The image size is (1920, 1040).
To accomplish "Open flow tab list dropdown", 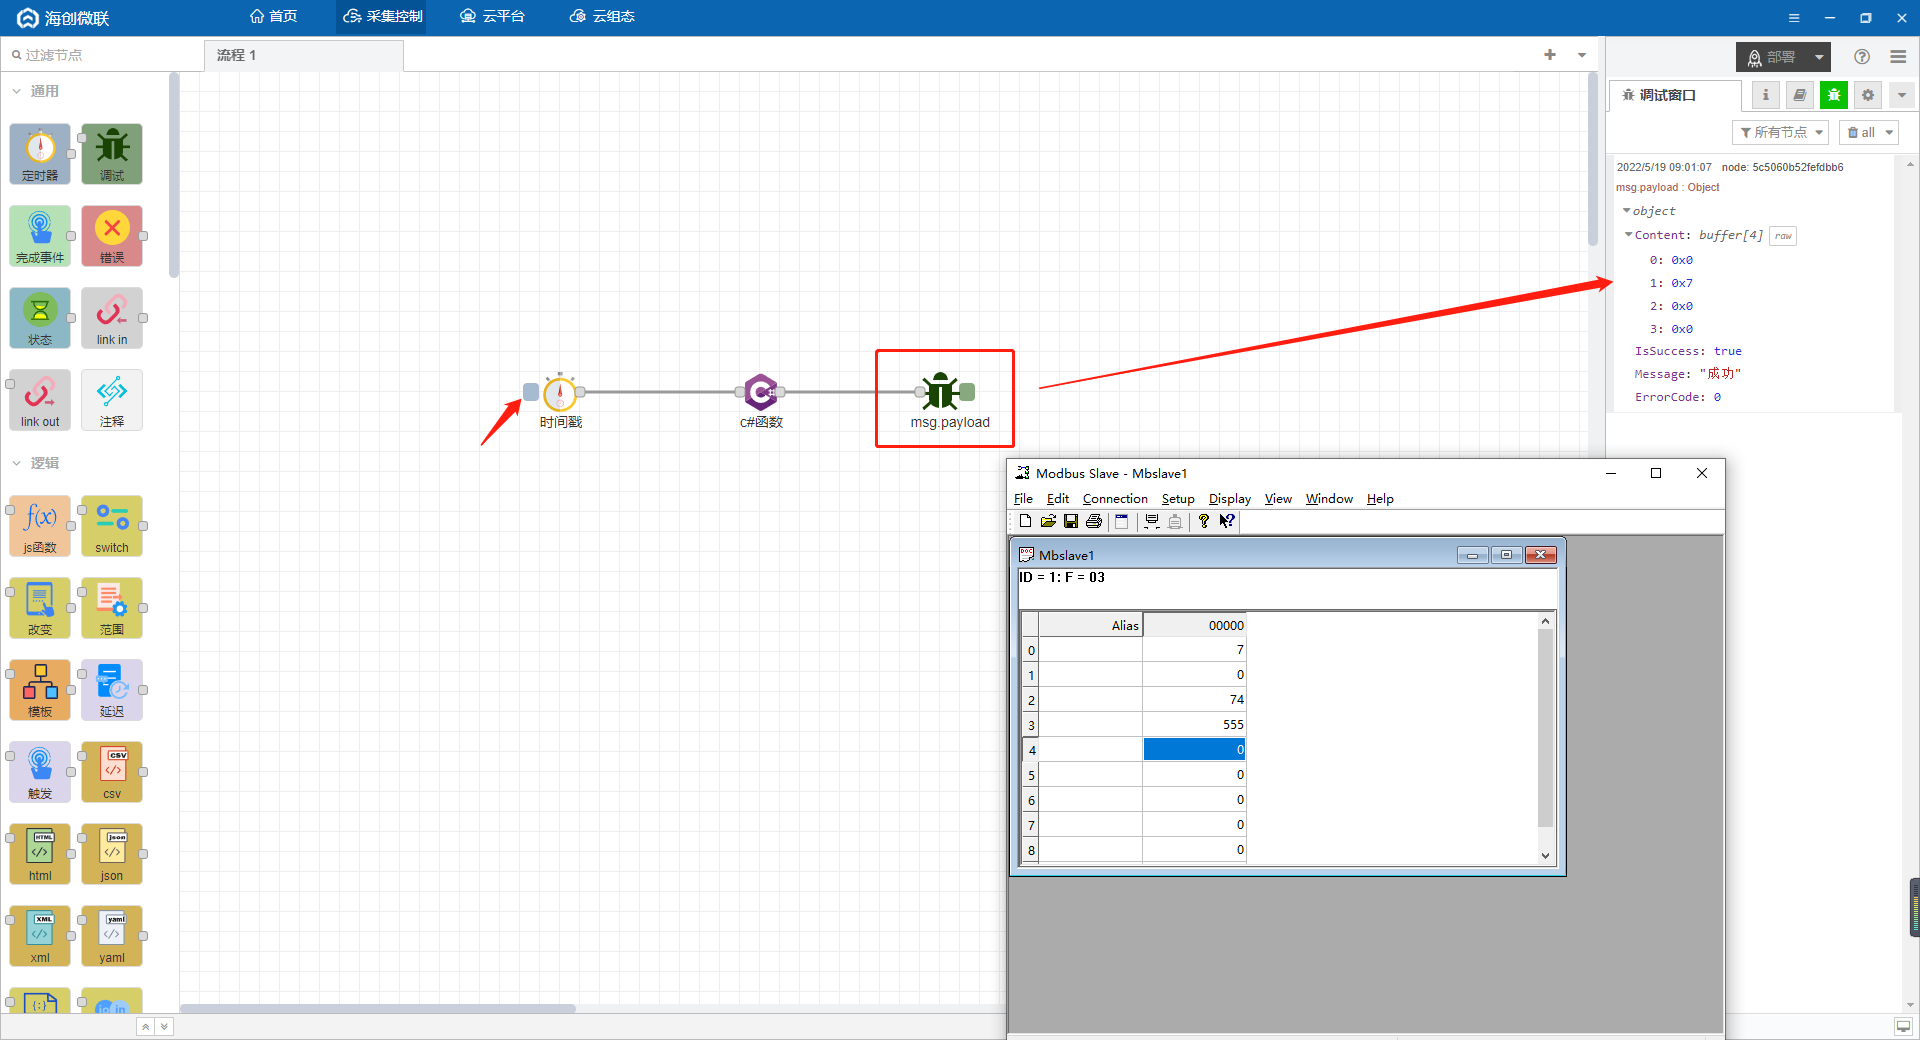I will click(x=1582, y=55).
